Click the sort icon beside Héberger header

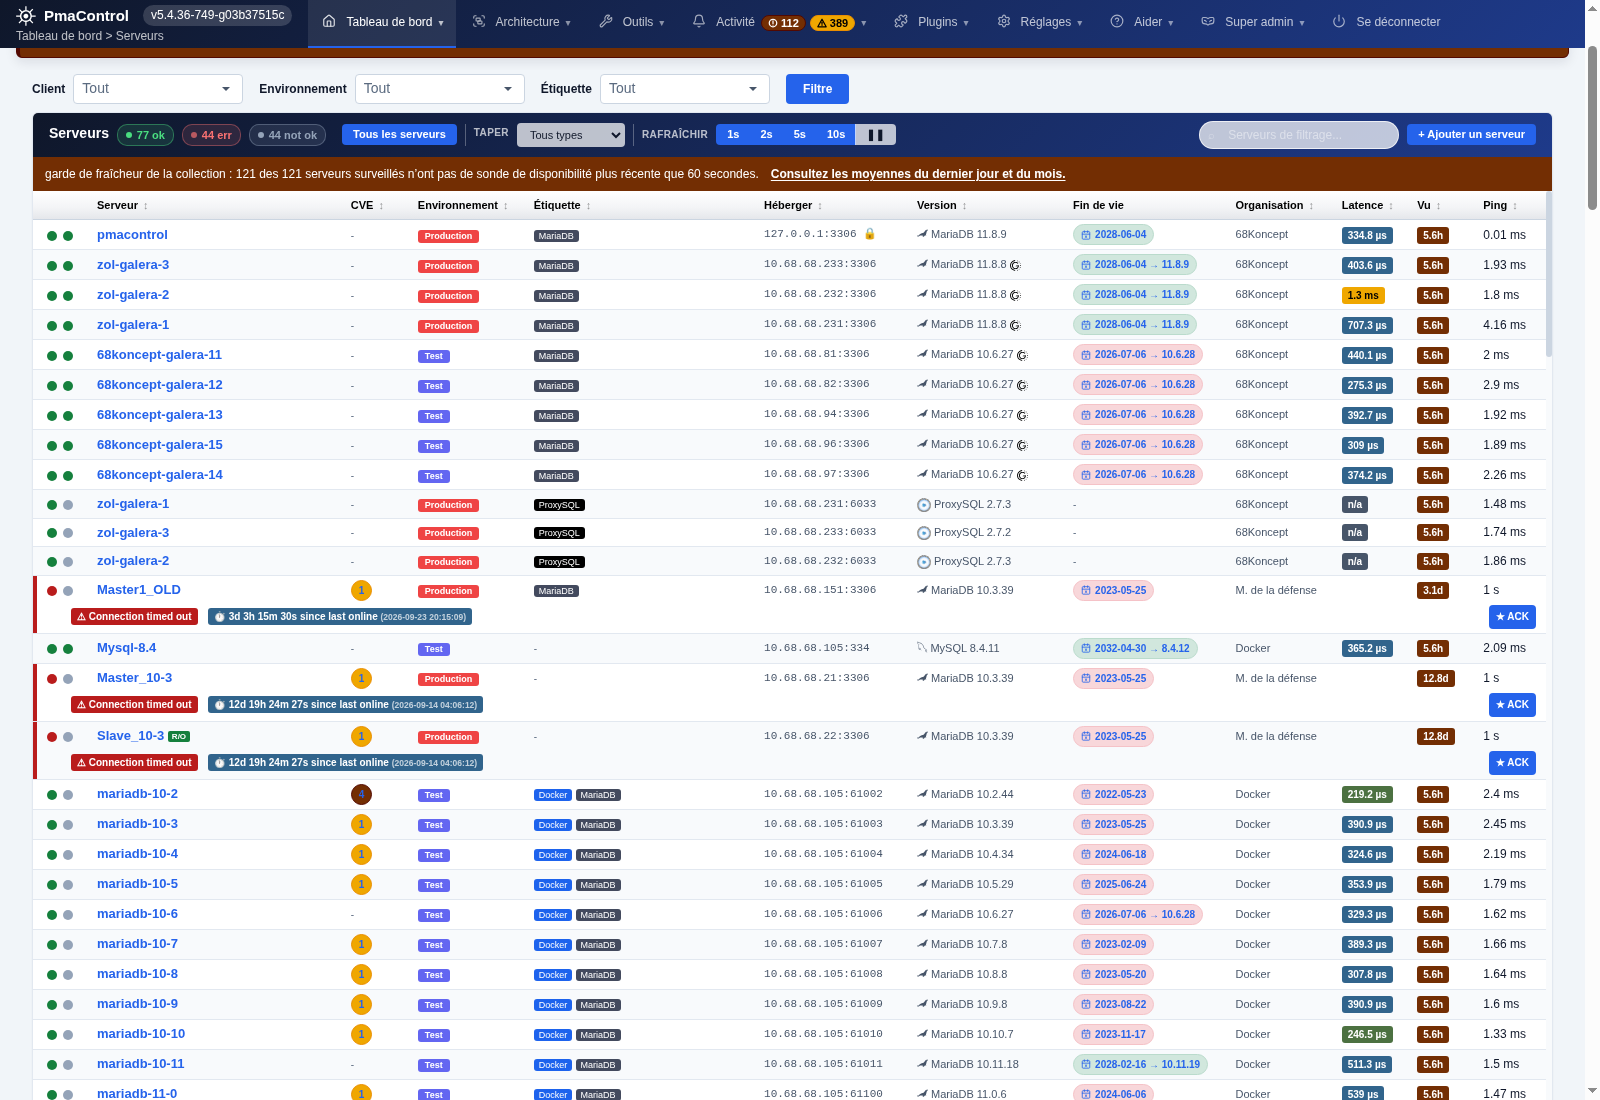pyautogui.click(x=820, y=206)
